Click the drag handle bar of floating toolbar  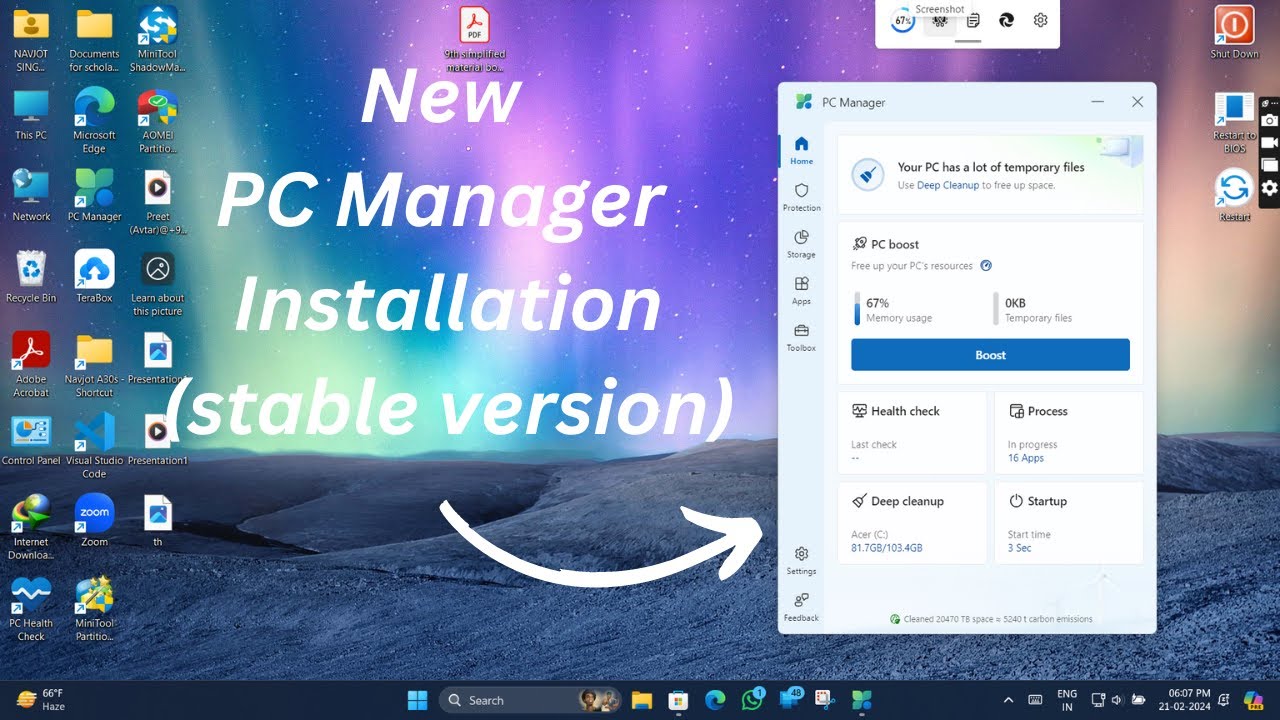pyautogui.click(x=968, y=41)
